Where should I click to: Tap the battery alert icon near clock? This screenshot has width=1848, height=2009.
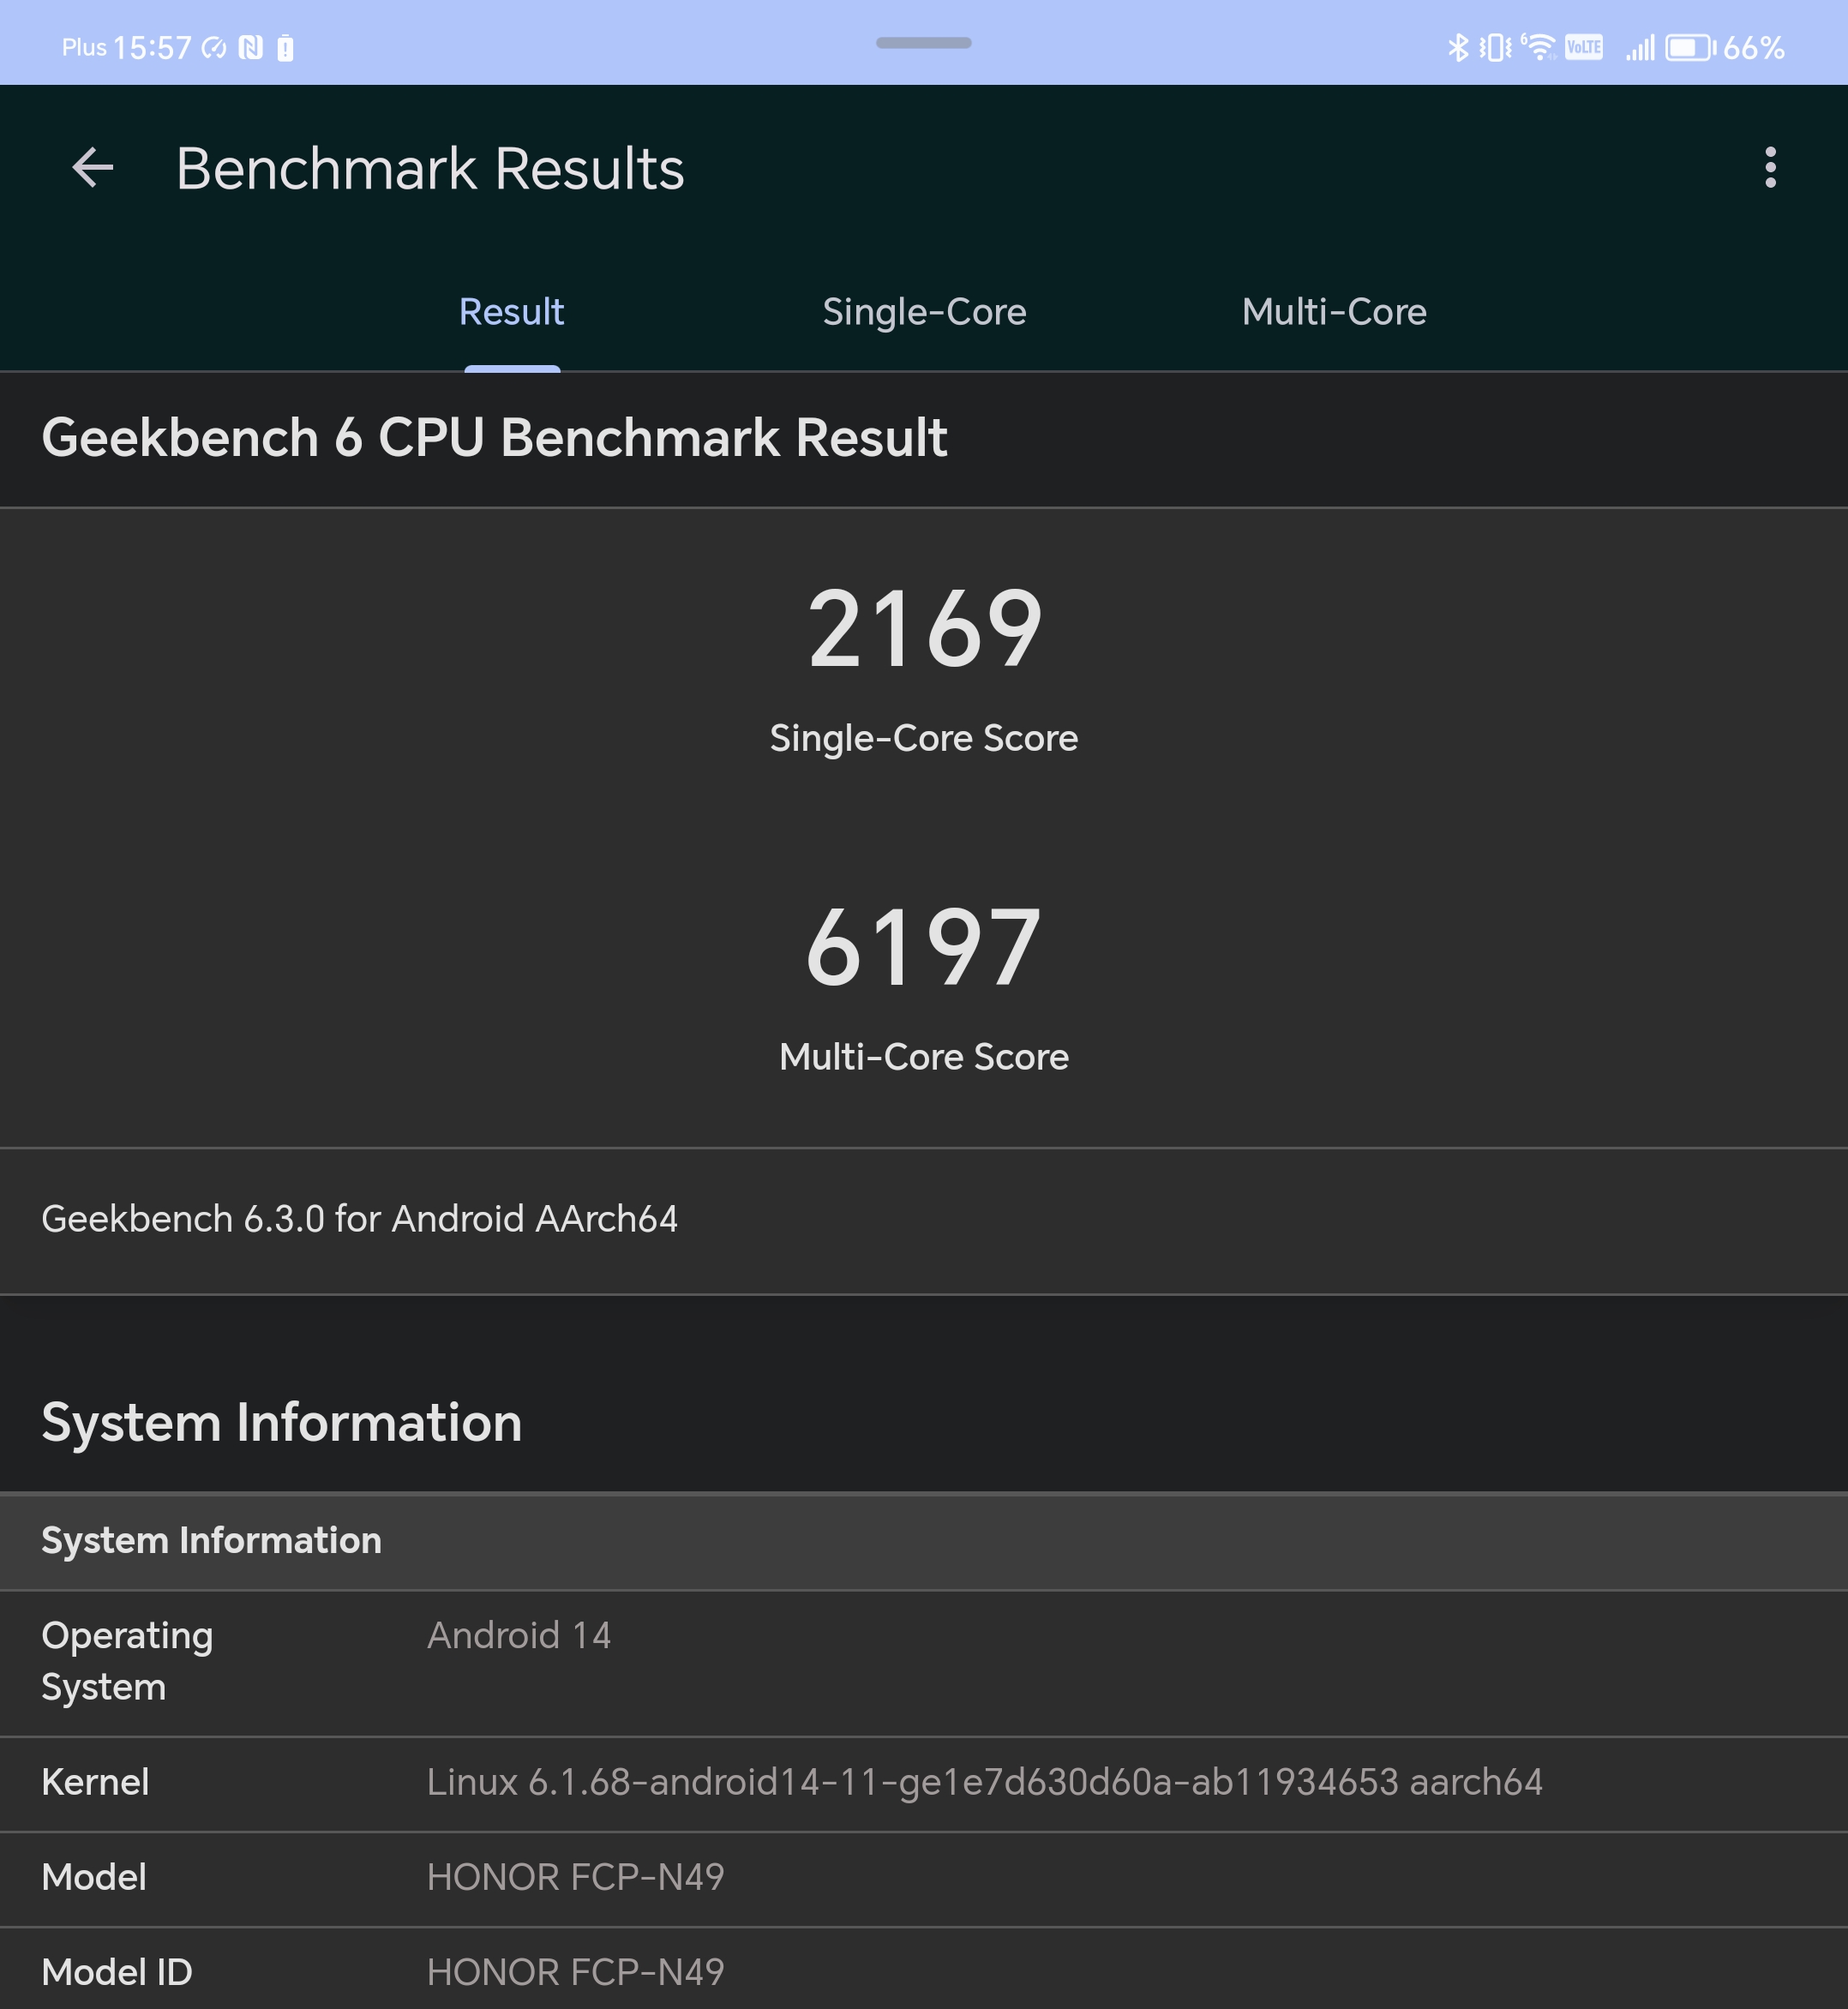tap(285, 48)
